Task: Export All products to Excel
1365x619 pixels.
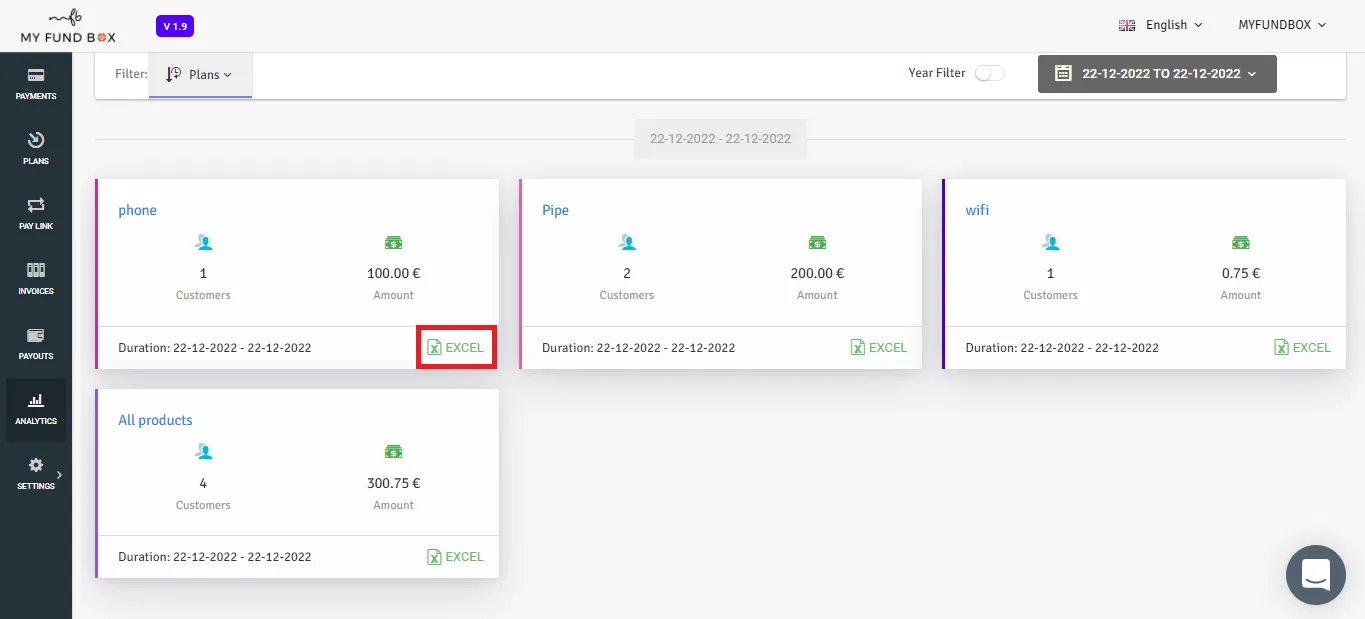Action: click(x=456, y=557)
